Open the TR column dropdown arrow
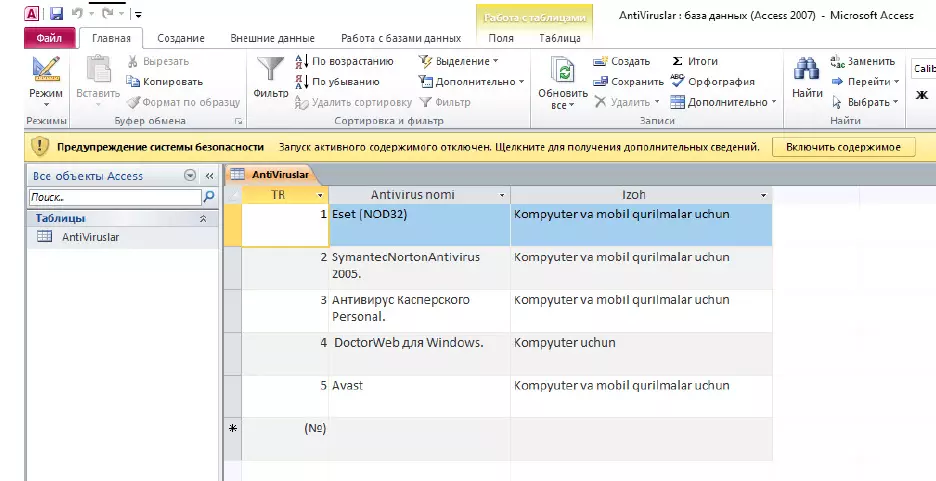 coord(320,195)
